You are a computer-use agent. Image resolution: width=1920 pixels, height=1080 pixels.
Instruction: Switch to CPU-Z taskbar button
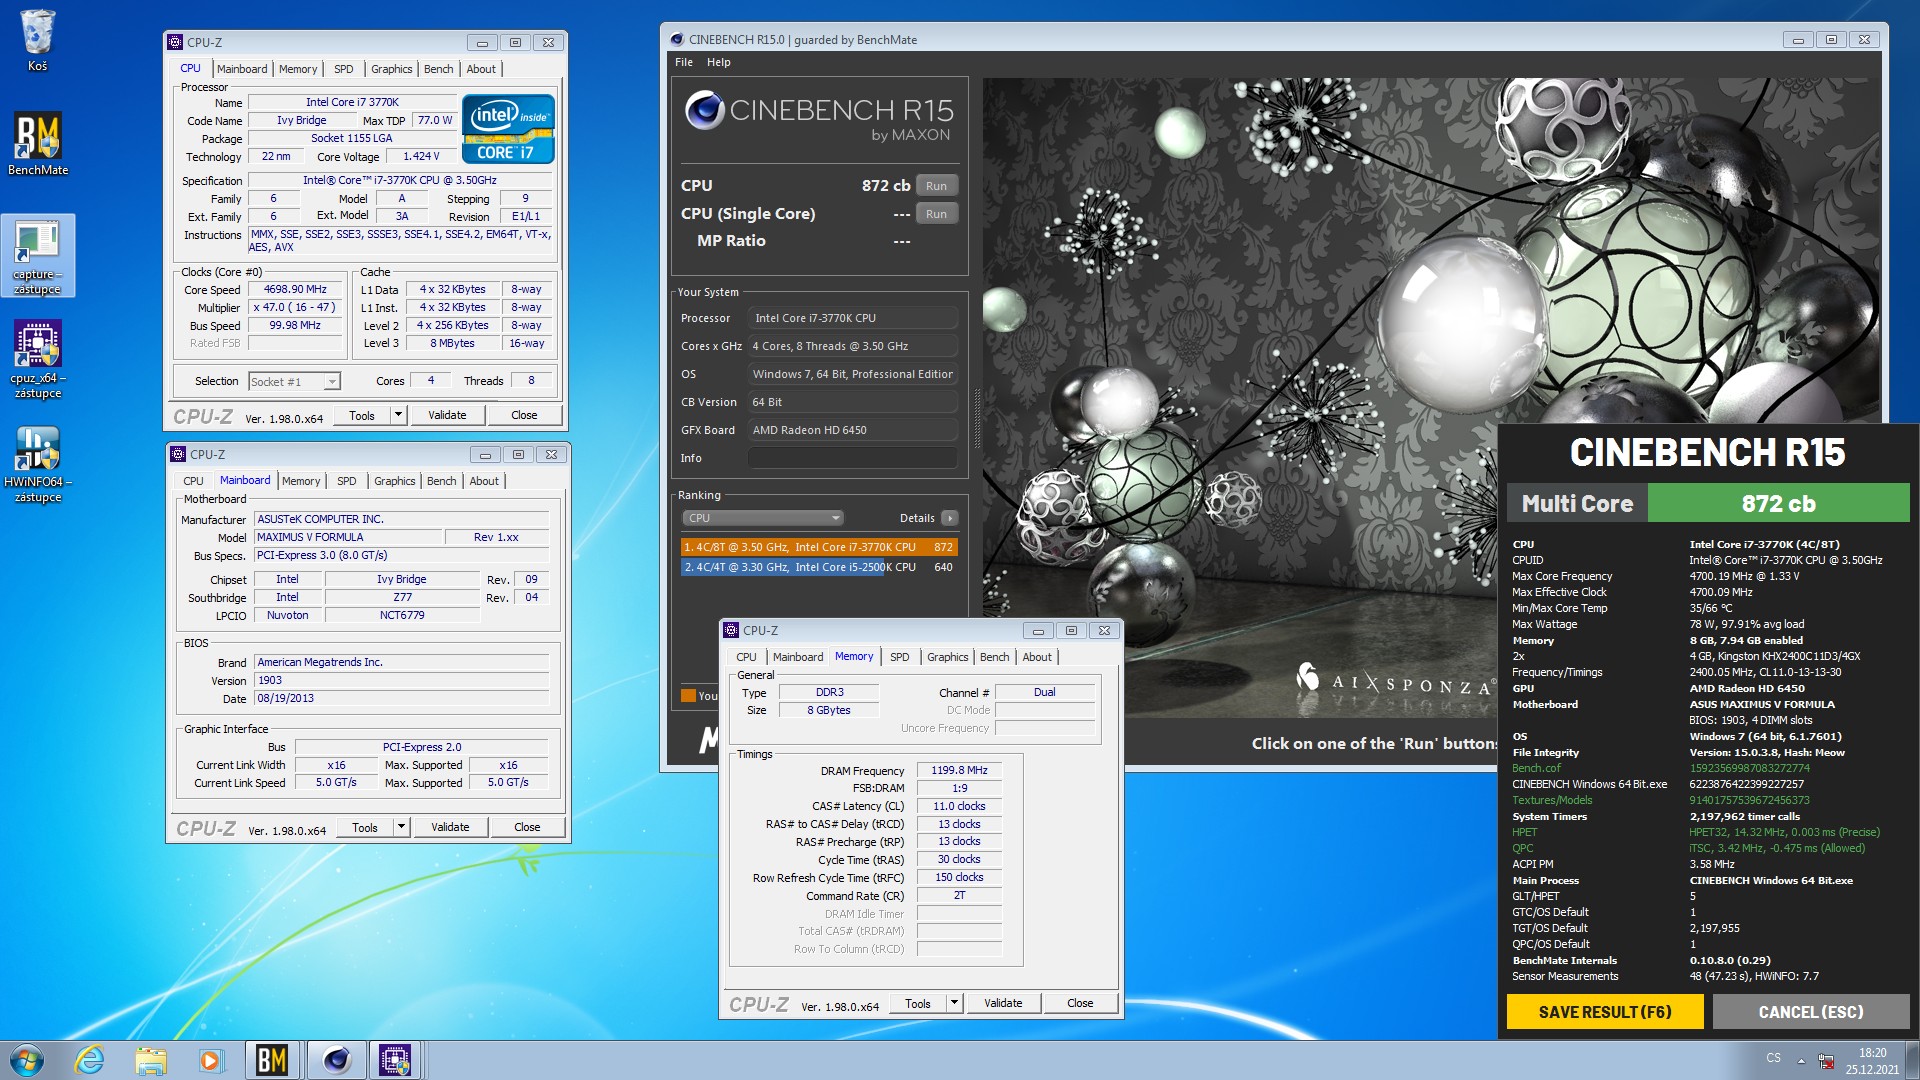pyautogui.click(x=395, y=1060)
